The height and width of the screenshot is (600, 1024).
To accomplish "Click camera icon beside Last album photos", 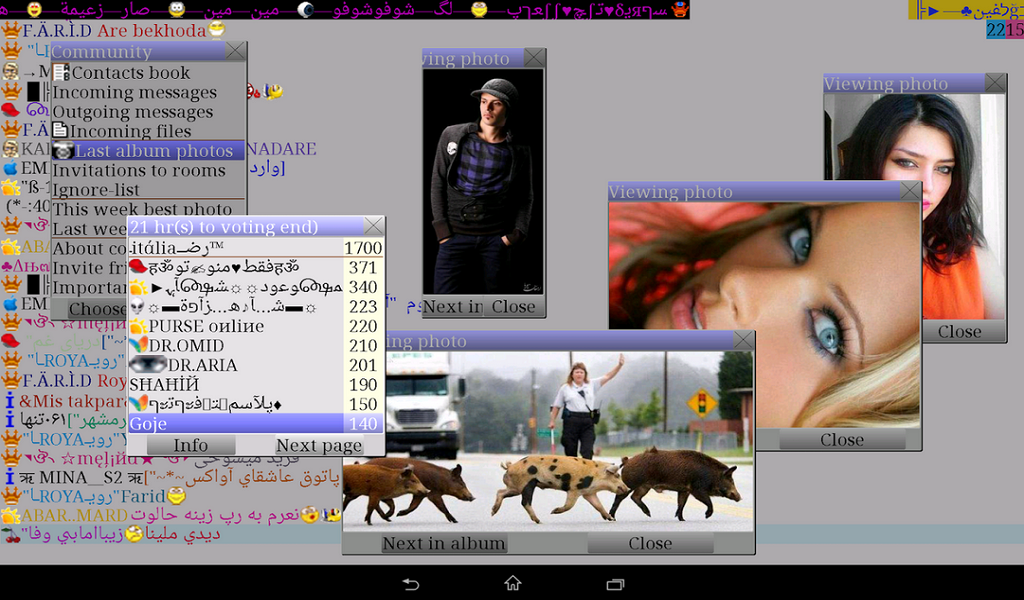I will click(x=63, y=151).
